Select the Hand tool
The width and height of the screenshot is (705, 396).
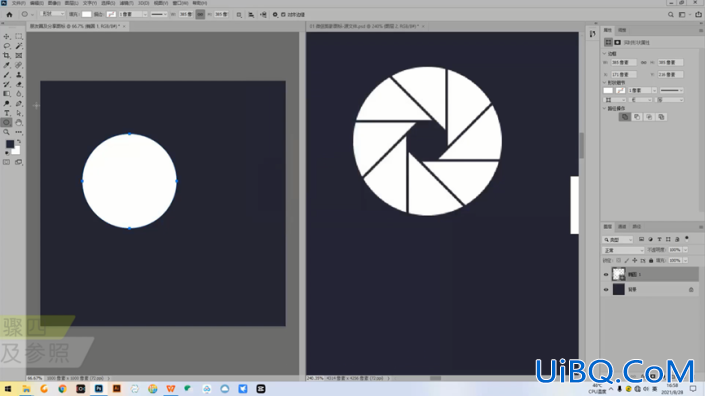18,122
